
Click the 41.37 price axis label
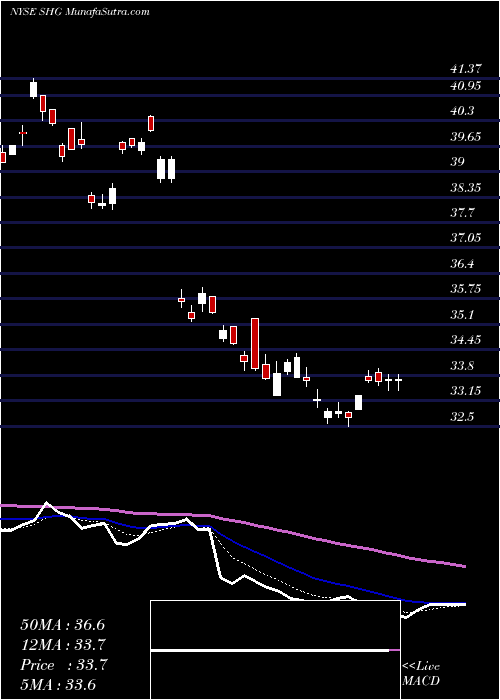[466, 69]
